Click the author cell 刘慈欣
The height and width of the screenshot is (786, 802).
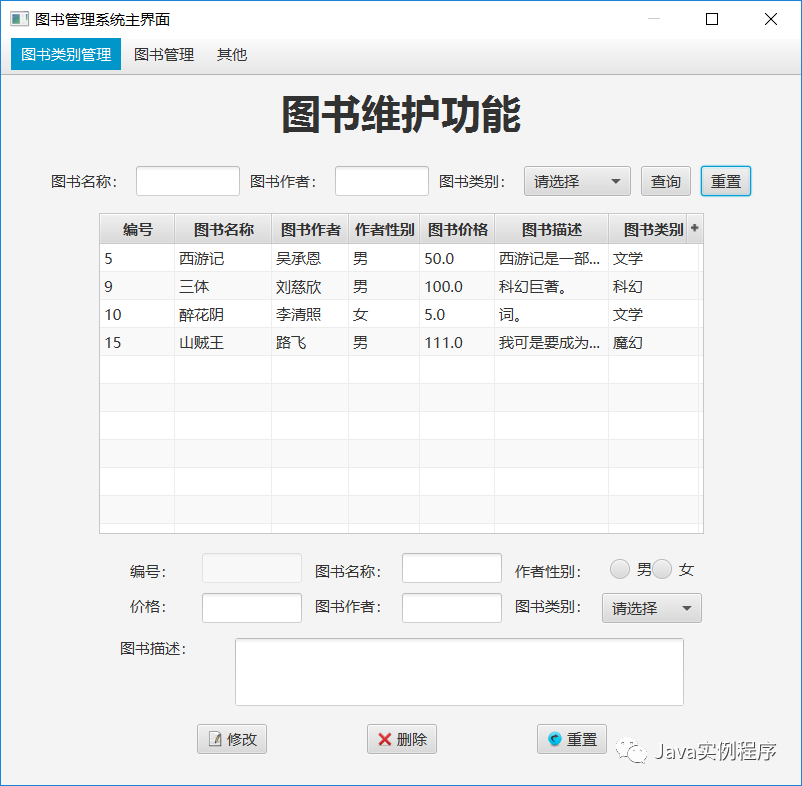[310, 286]
